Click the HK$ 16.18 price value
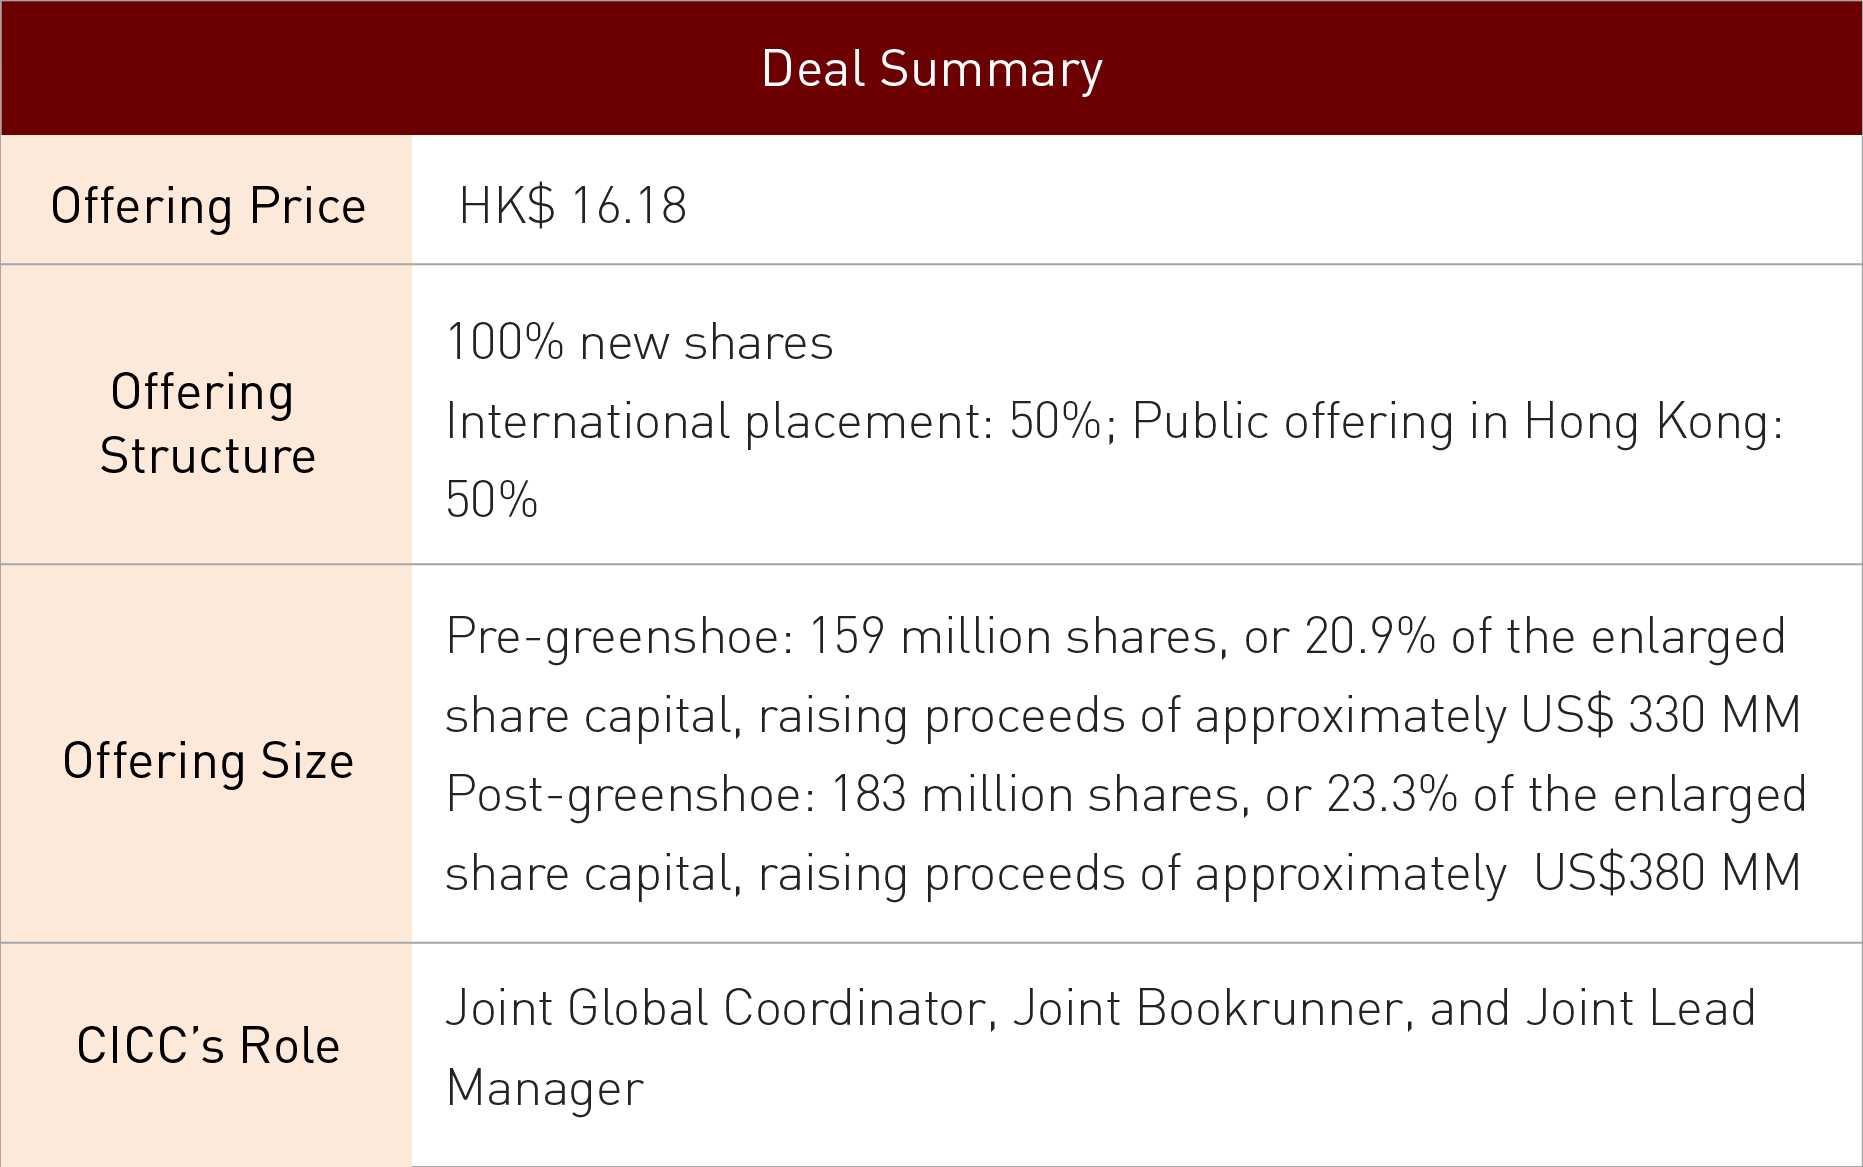1863x1167 pixels. point(572,206)
